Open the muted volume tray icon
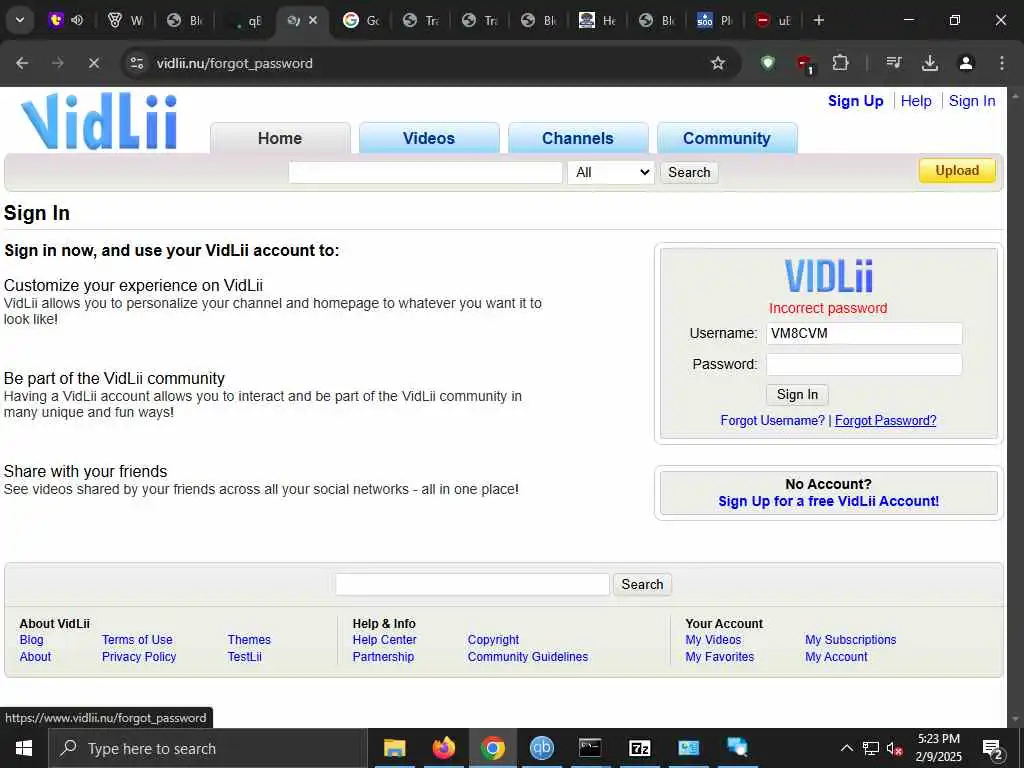 pos(895,748)
